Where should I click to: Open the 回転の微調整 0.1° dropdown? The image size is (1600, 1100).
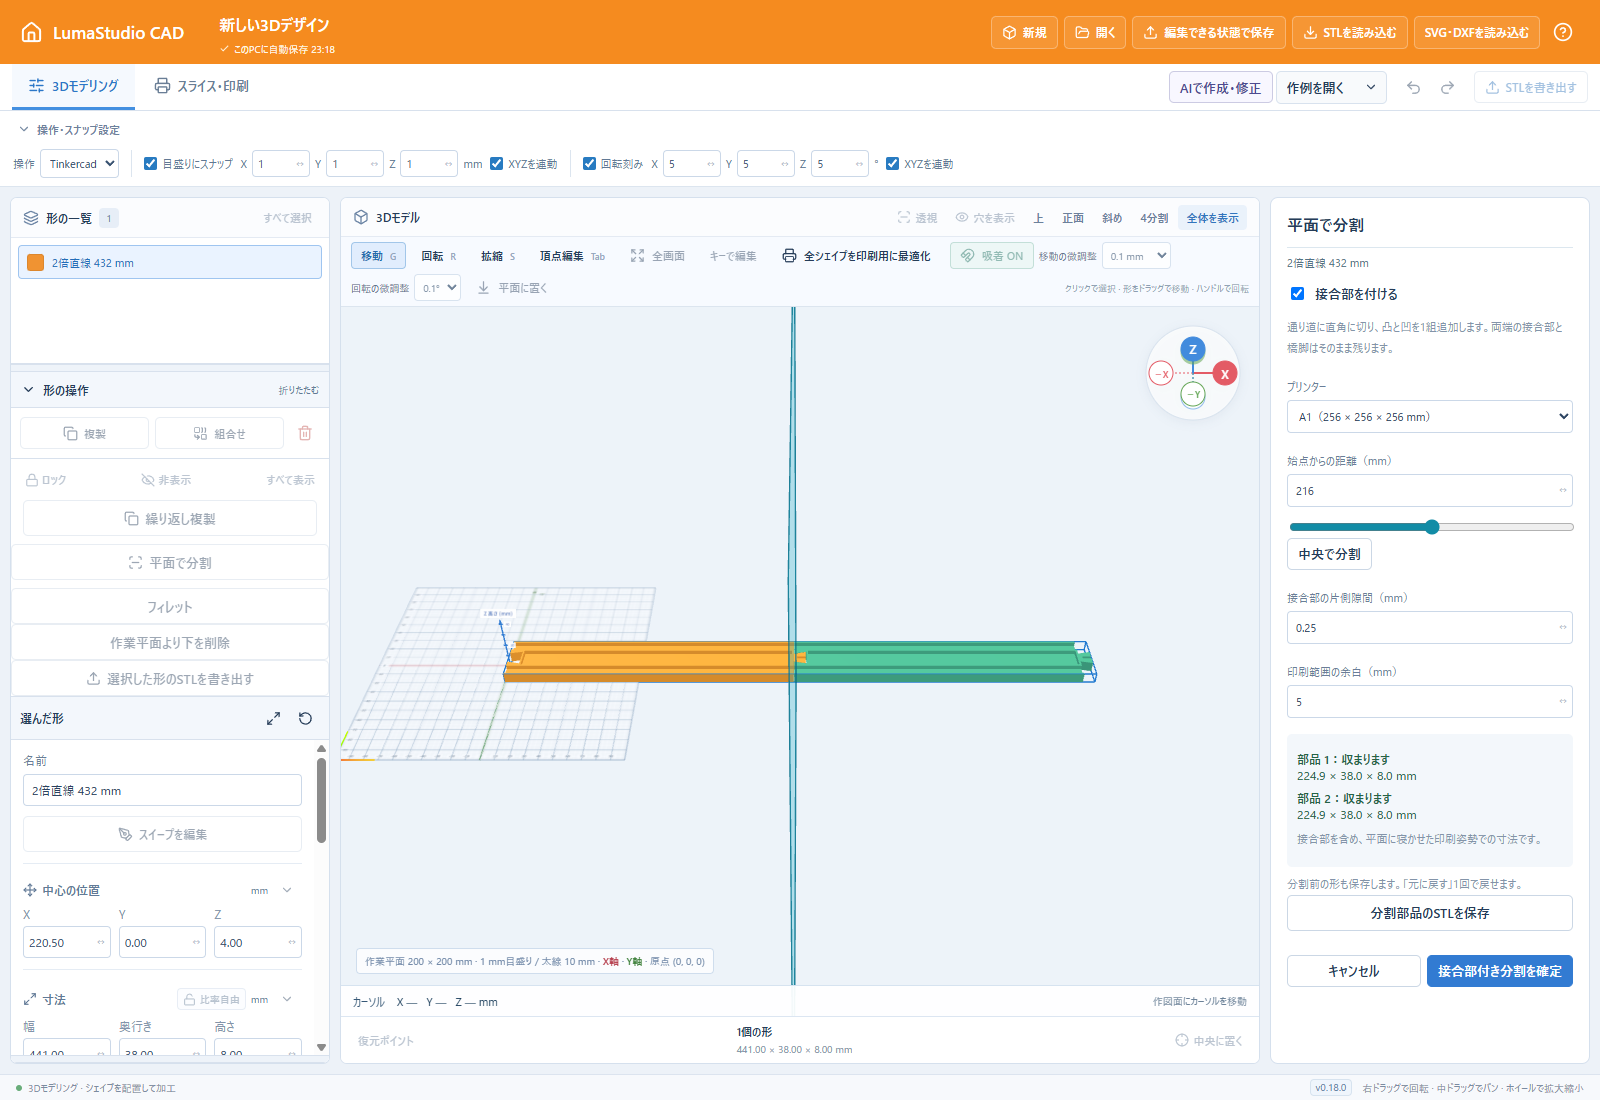point(437,288)
